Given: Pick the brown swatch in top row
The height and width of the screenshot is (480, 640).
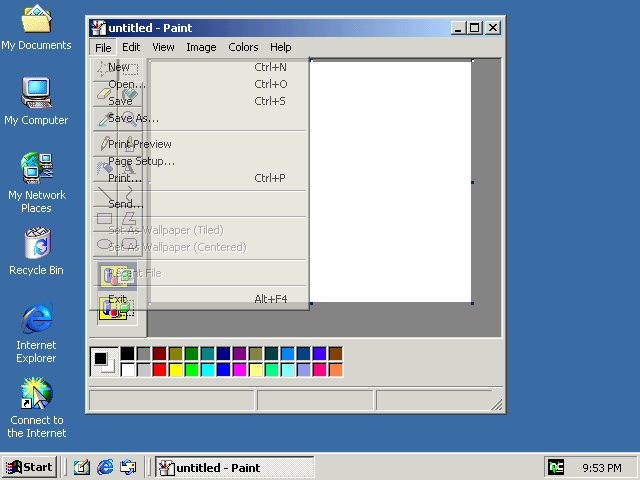Looking at the screenshot, I should tap(336, 353).
